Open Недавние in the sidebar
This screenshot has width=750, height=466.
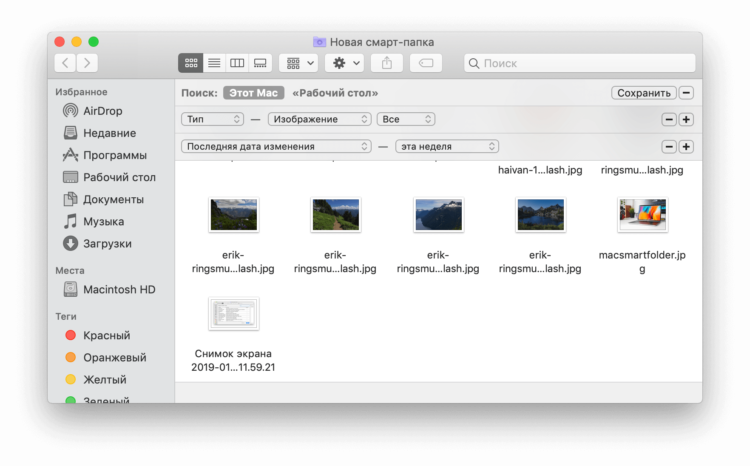[x=99, y=133]
